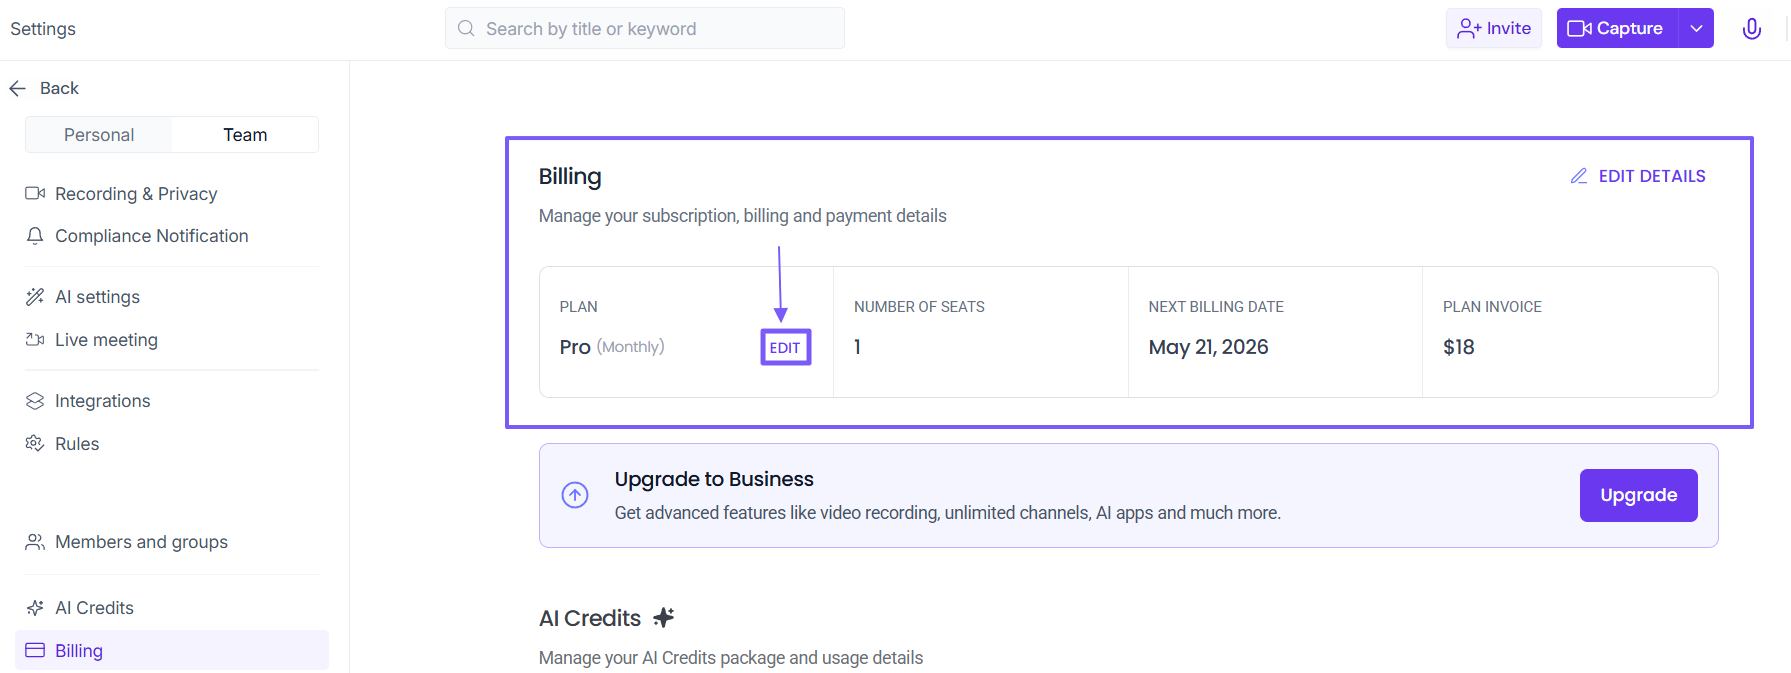Viewport: 1791px width, 673px height.
Task: Click the 'Settings' title at top left
Action: pyautogui.click(x=43, y=29)
